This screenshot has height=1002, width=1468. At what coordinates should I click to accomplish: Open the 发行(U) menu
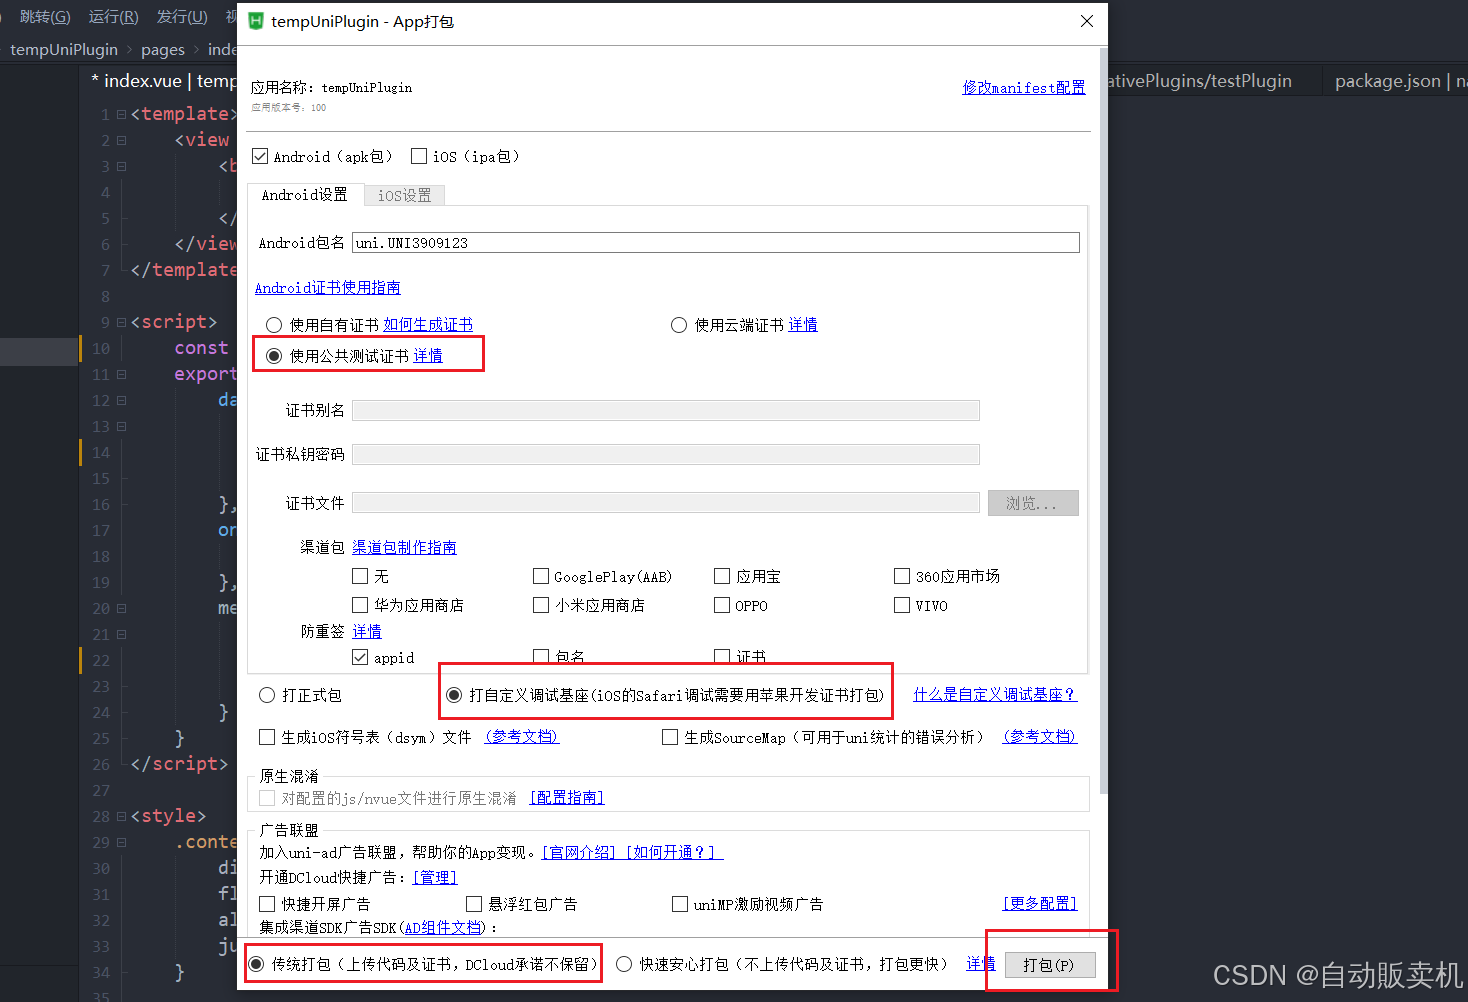(x=180, y=16)
